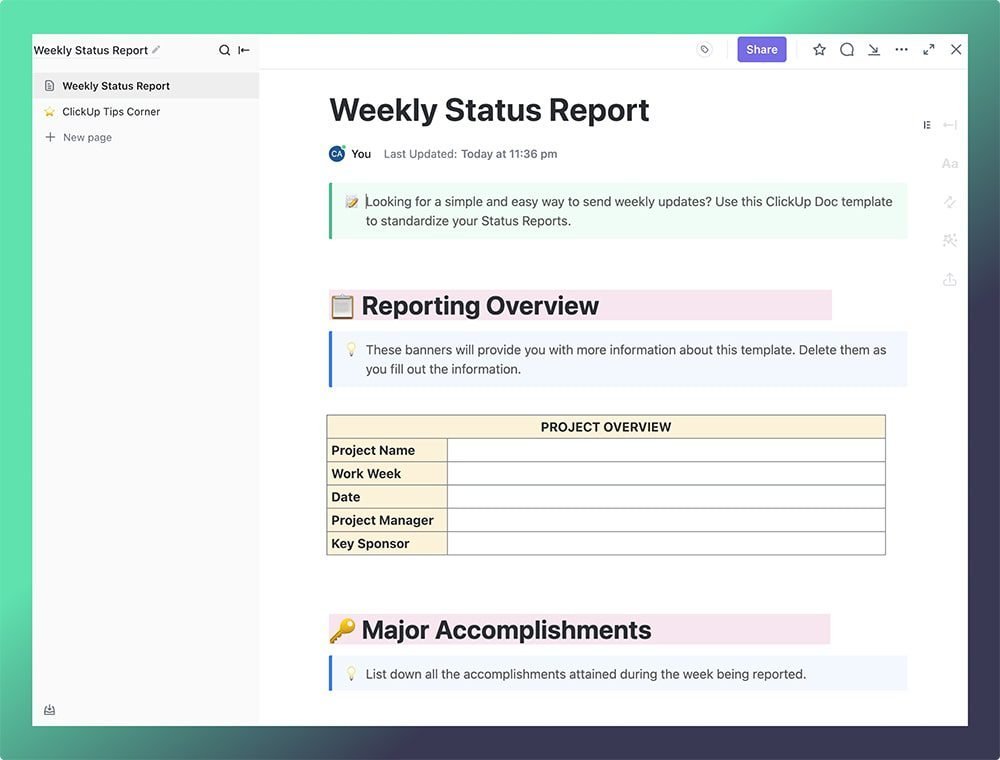Expand the doc to full screen

(x=927, y=49)
